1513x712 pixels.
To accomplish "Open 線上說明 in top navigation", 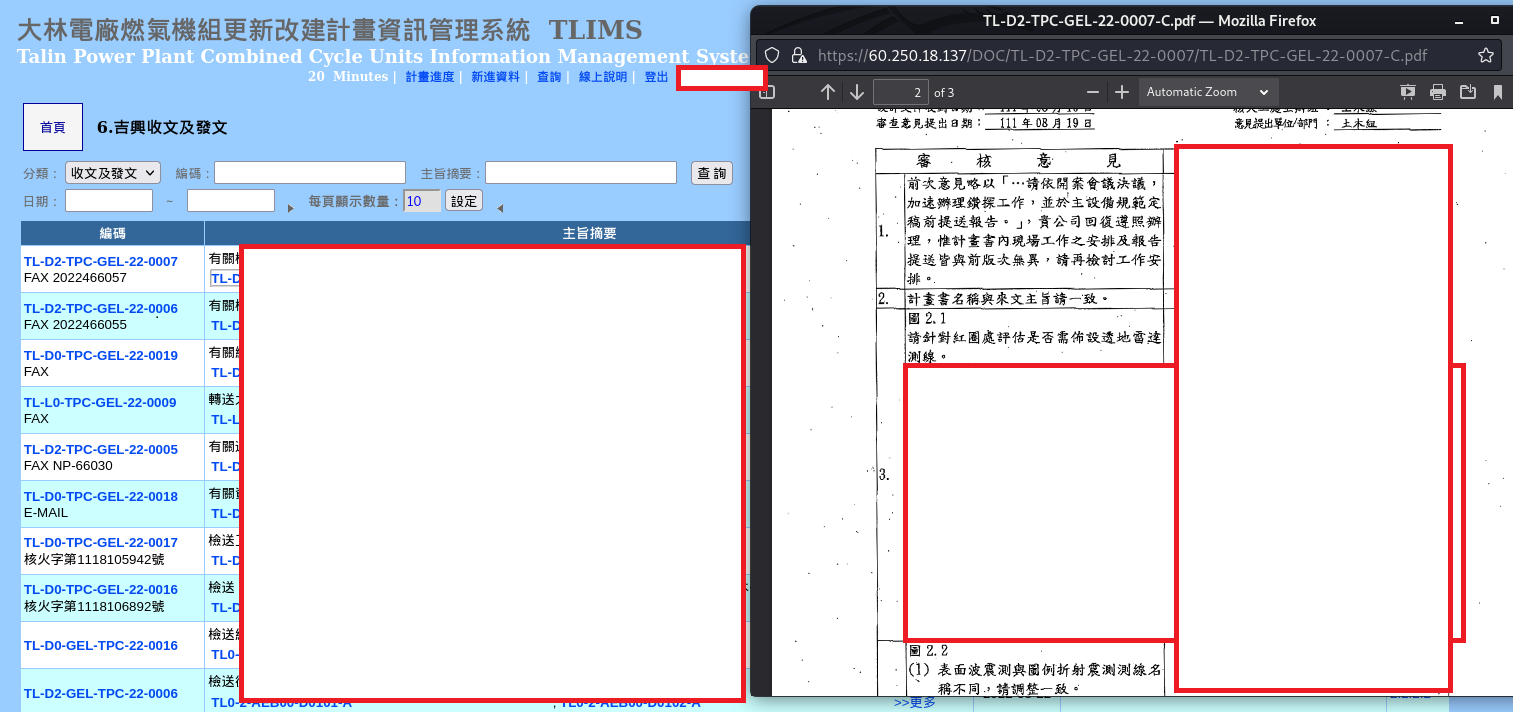I will (603, 77).
